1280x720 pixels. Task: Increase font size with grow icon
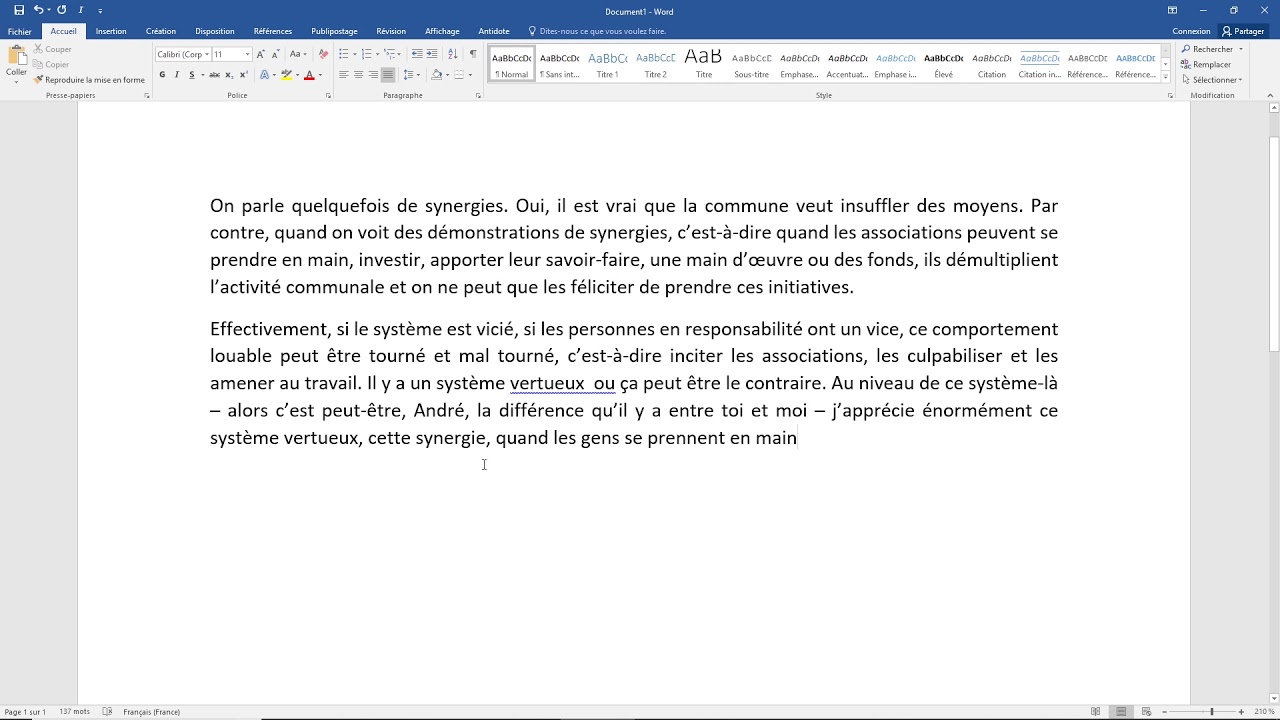point(261,54)
